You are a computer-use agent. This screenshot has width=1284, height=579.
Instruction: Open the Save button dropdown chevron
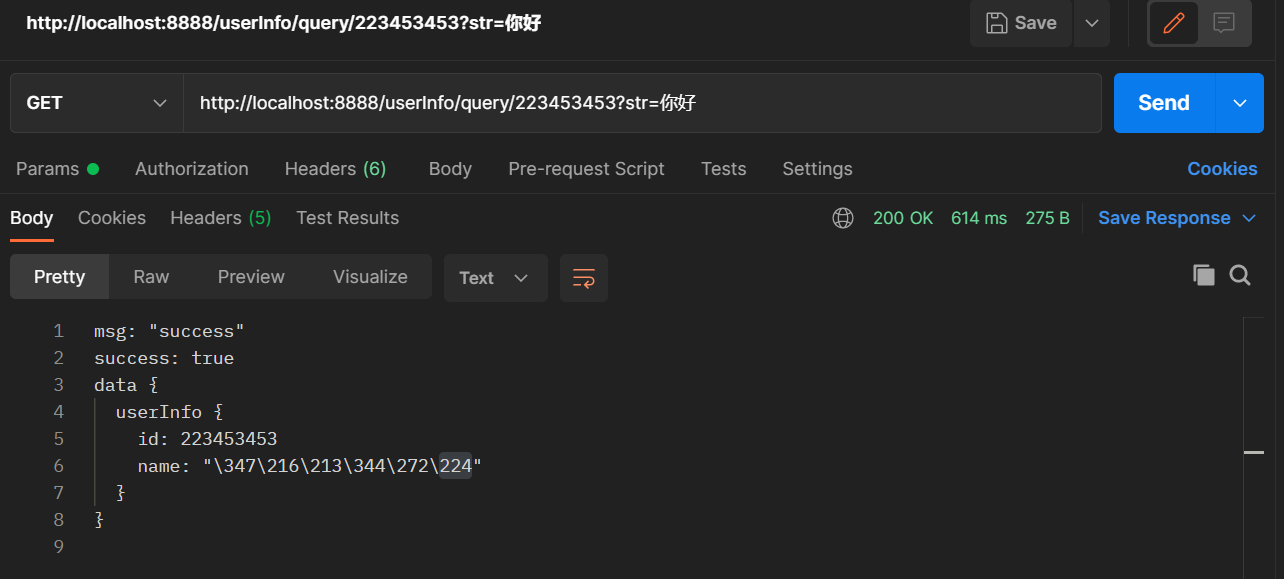point(1091,23)
